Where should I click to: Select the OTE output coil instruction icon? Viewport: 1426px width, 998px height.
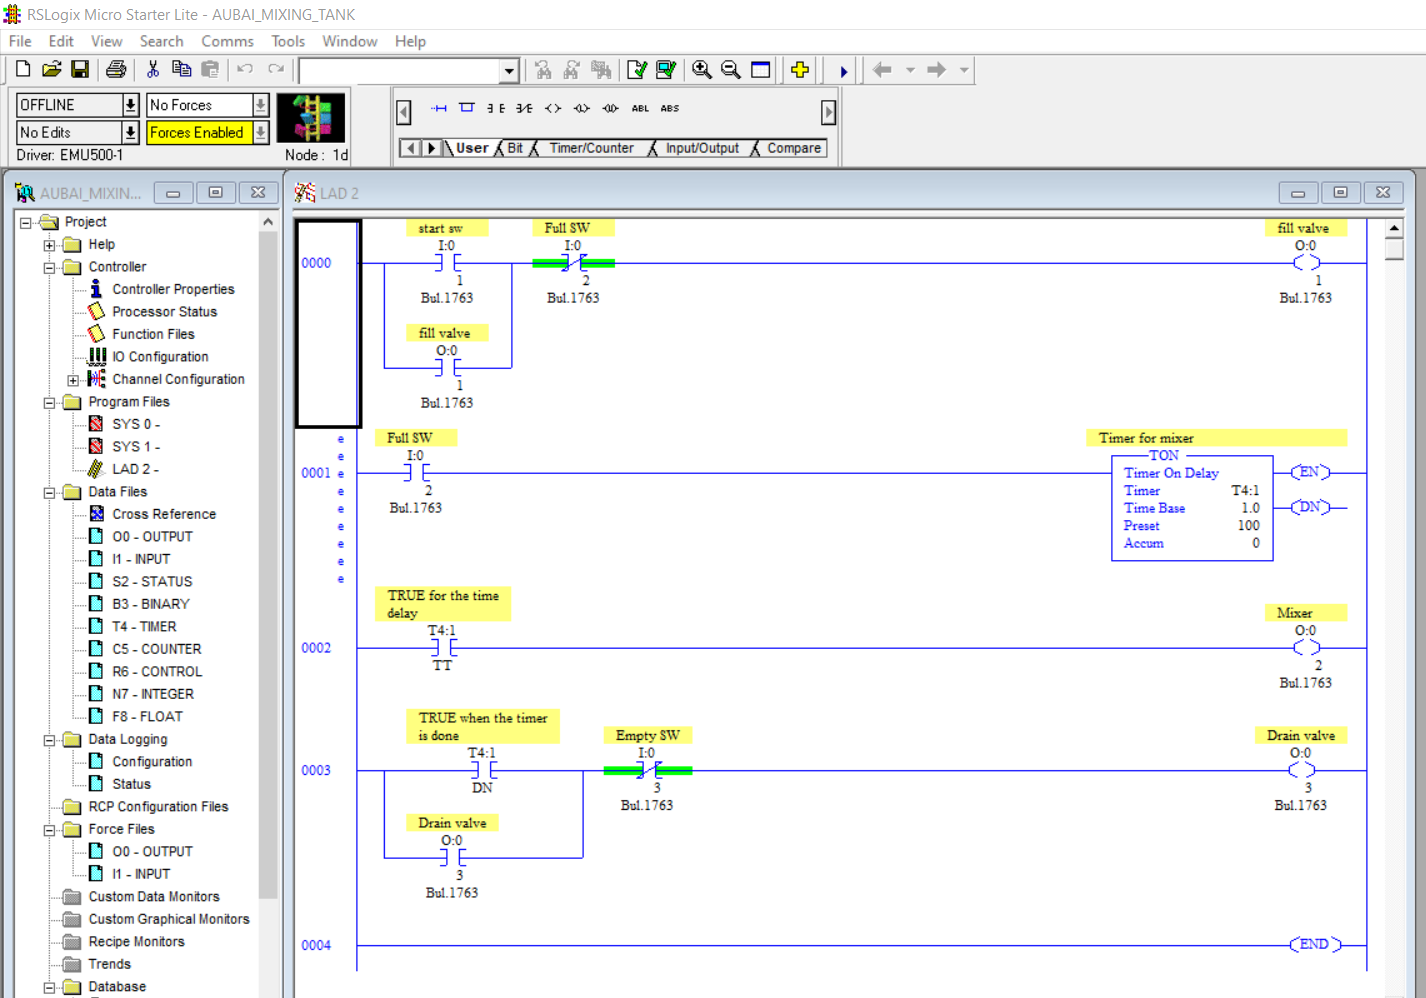point(553,108)
